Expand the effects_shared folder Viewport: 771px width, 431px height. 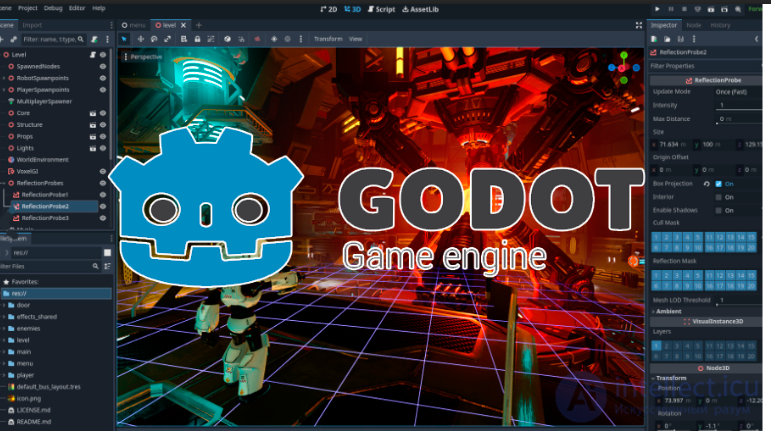[x=4, y=317]
